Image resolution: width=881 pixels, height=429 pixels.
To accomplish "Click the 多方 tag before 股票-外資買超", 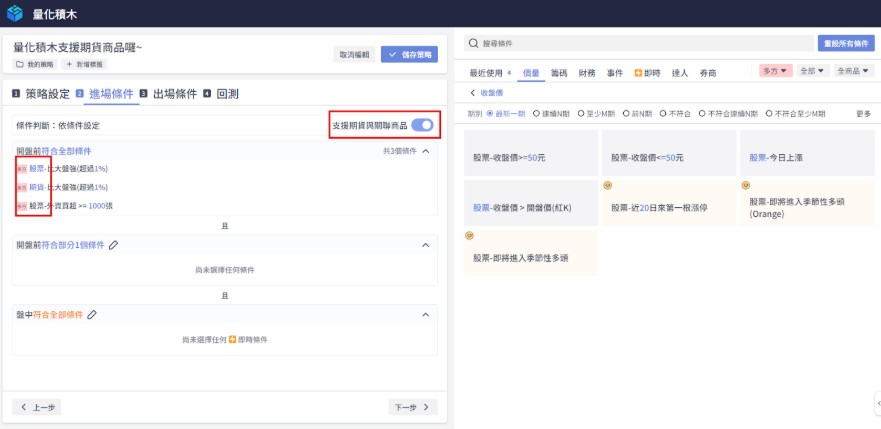I will point(21,206).
